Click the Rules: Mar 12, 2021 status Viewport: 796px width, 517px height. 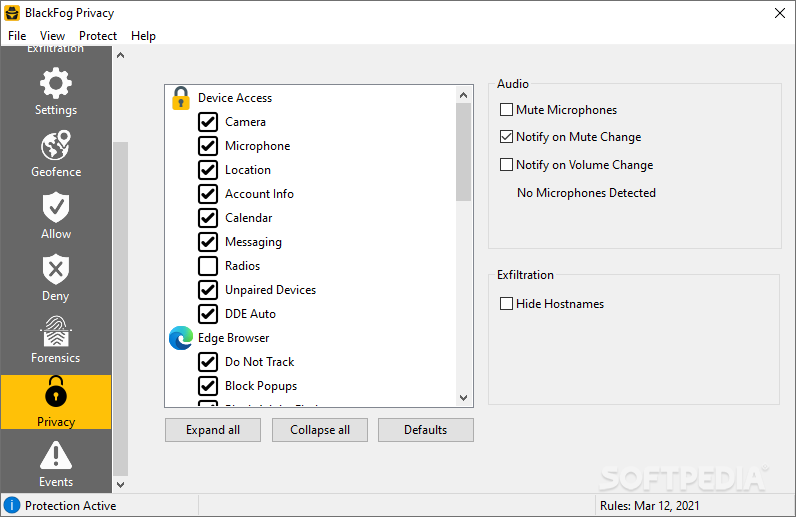649,506
